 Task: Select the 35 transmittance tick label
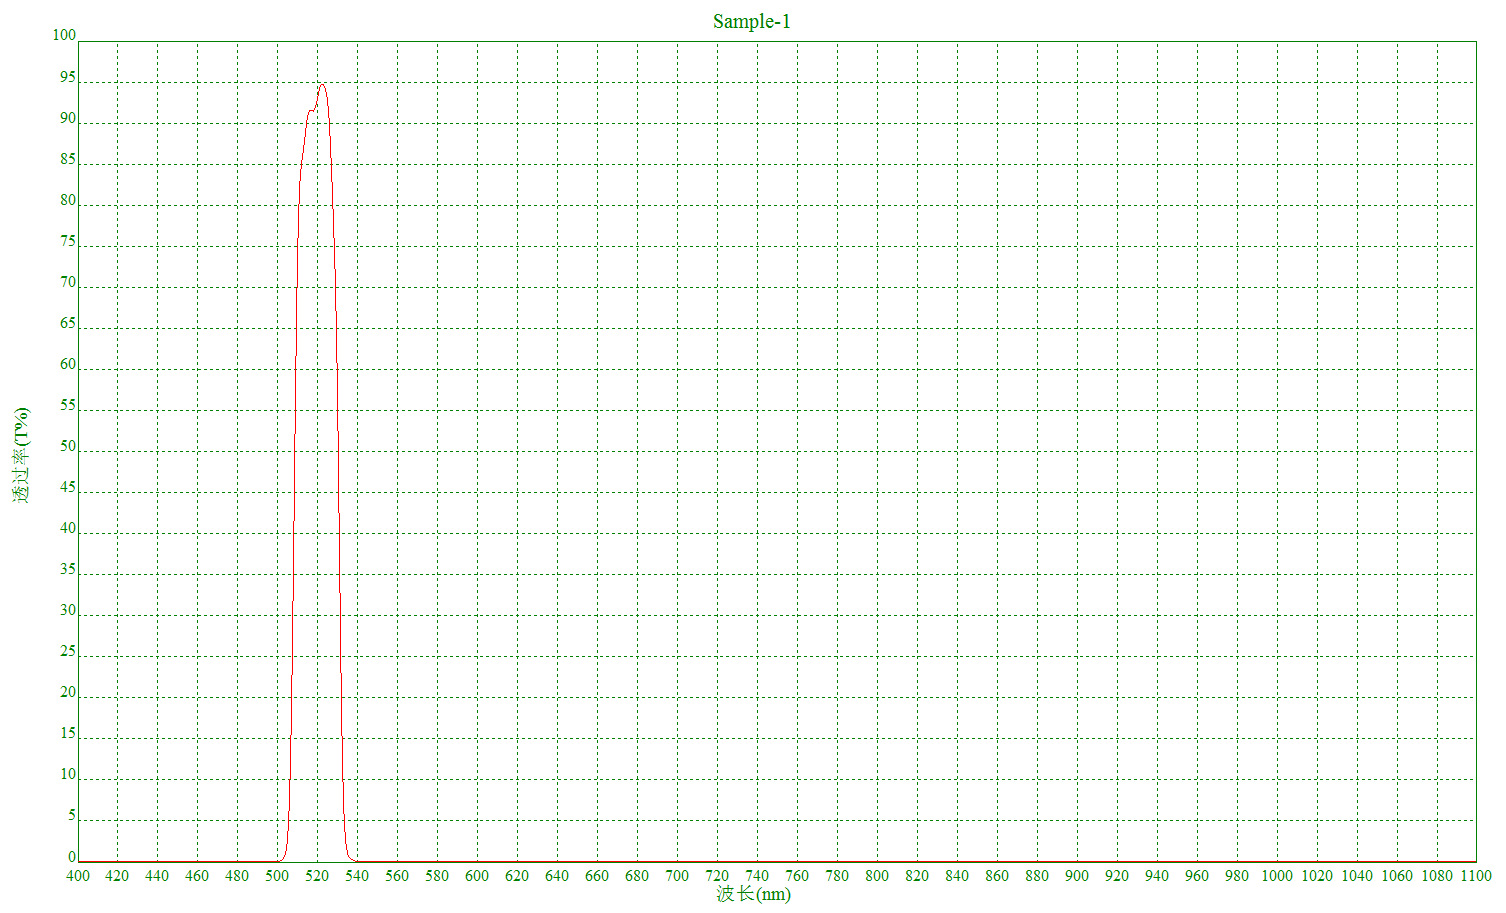[68, 570]
